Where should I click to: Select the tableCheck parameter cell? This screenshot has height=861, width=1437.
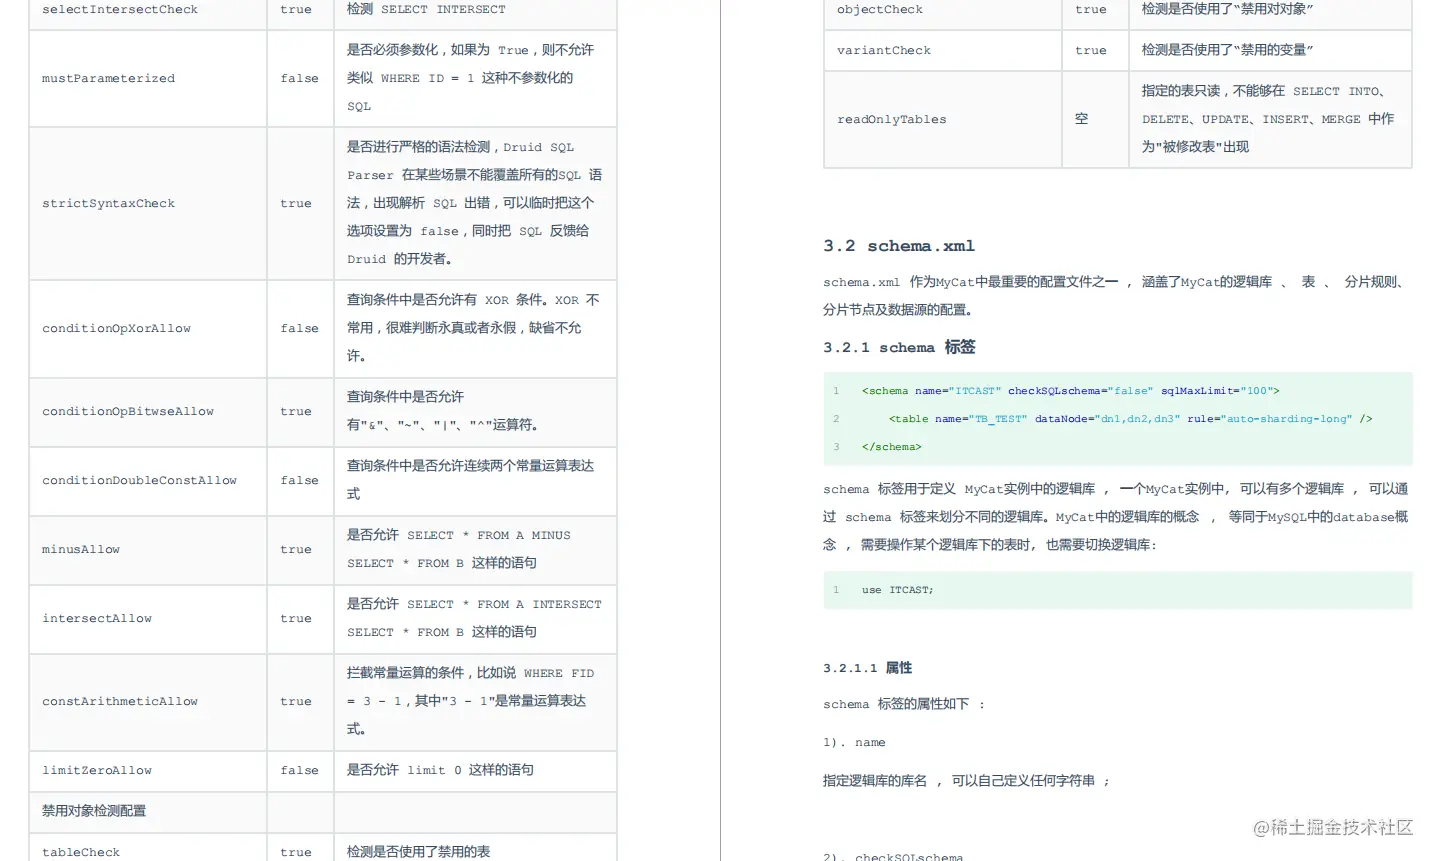[x=80, y=851]
